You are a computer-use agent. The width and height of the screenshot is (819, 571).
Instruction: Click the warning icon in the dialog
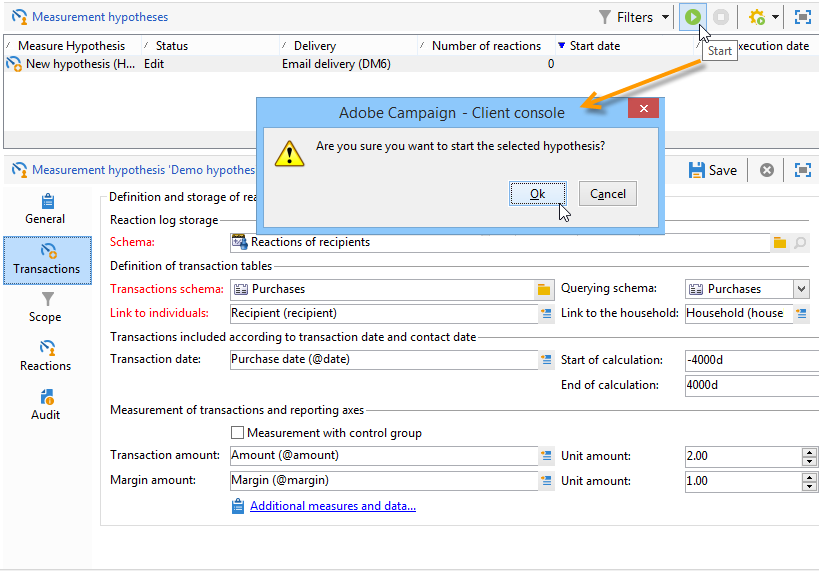click(x=289, y=154)
